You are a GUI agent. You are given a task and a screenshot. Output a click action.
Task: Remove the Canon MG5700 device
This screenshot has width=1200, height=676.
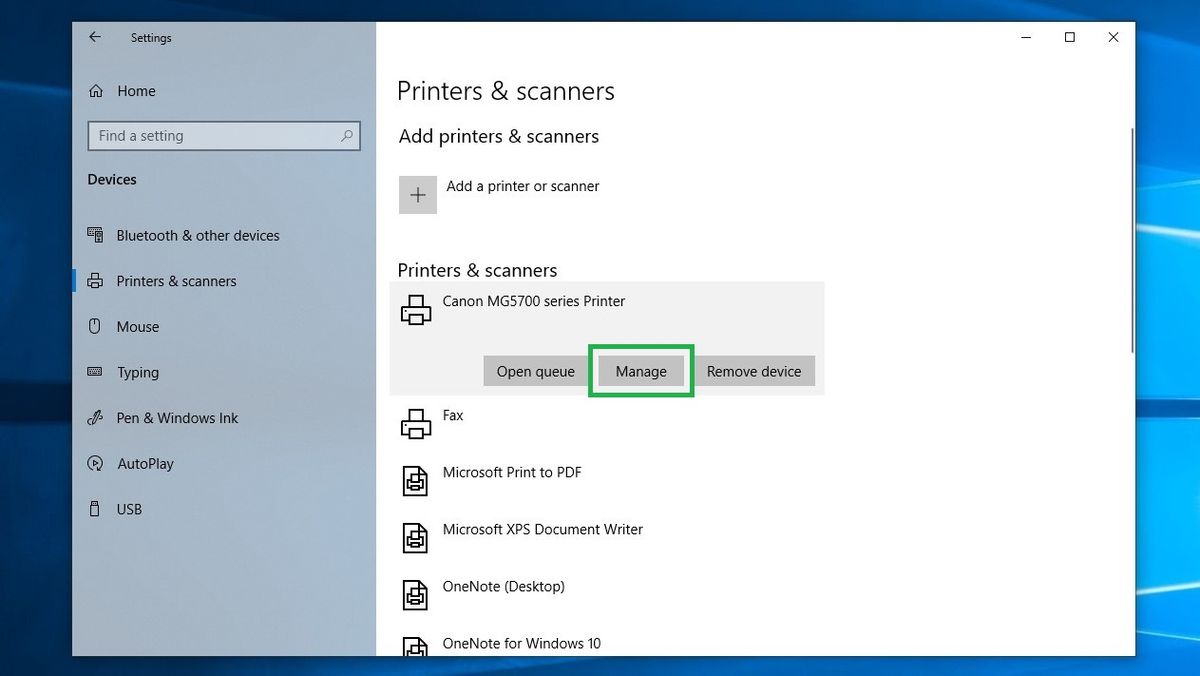pos(755,370)
